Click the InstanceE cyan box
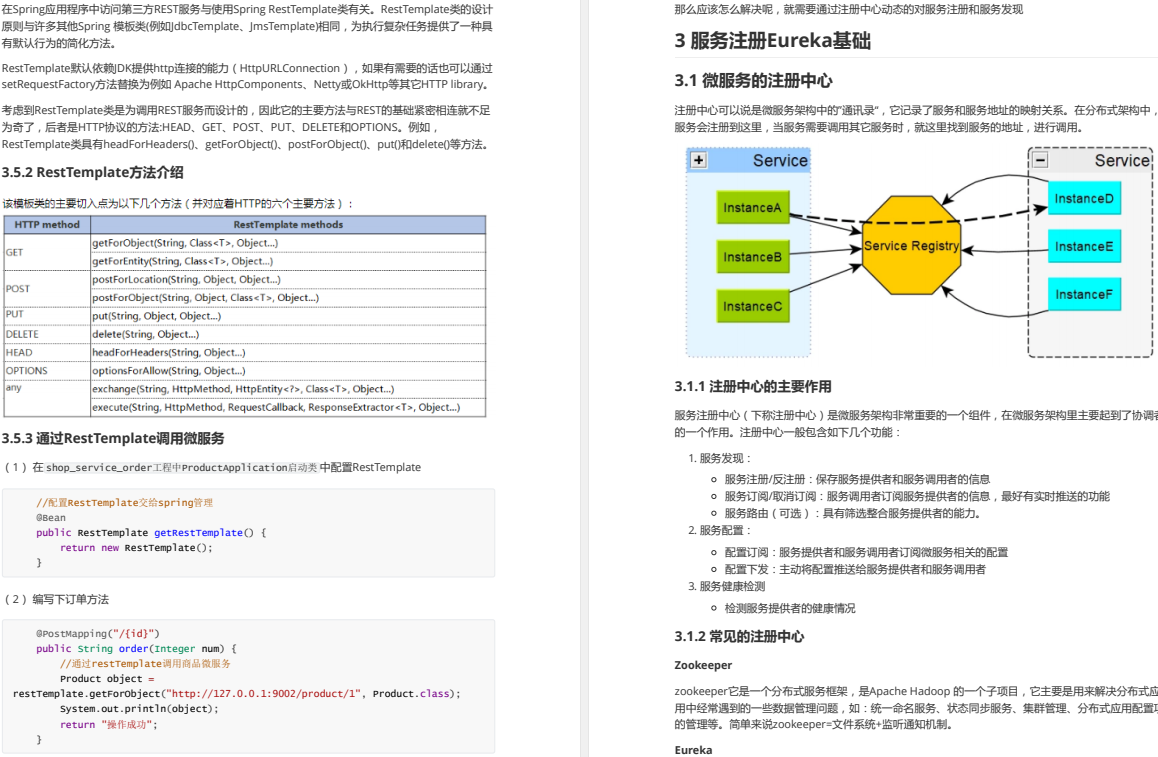1158x757 pixels. tap(1083, 246)
